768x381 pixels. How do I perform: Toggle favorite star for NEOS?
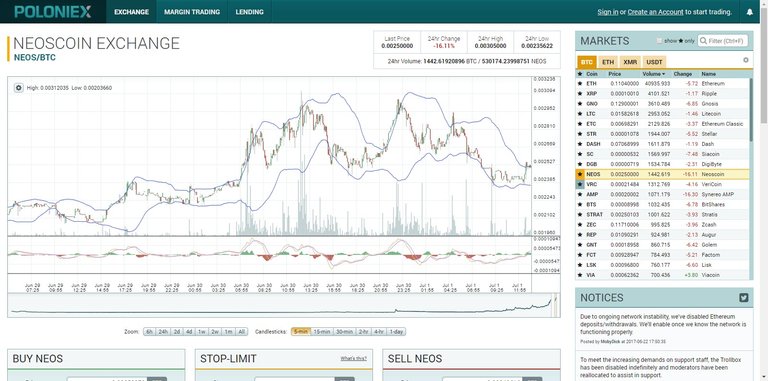point(580,174)
